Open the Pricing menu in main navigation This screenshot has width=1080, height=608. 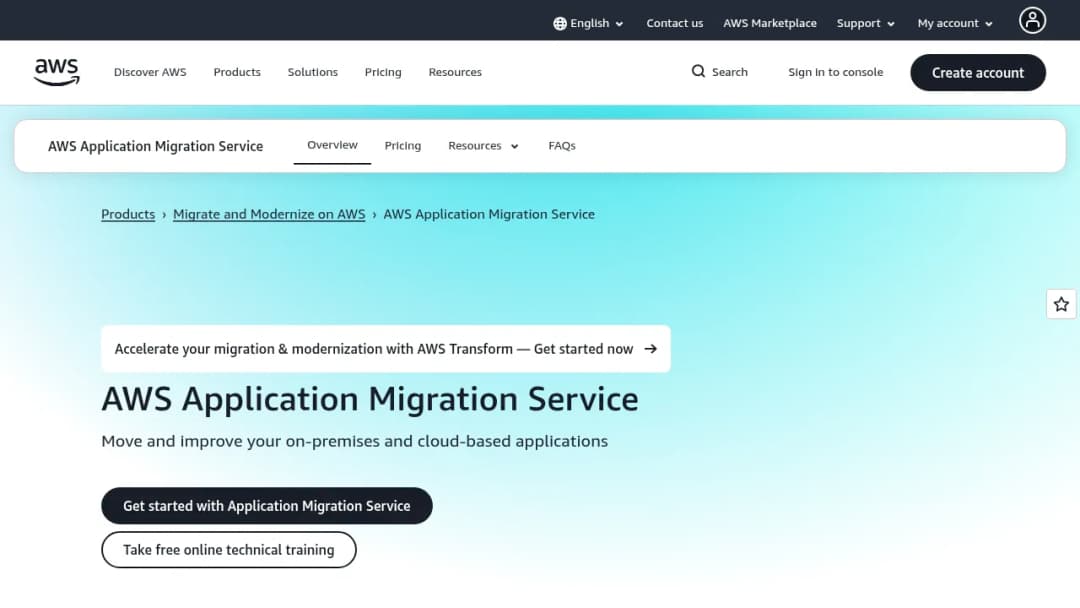pos(383,72)
